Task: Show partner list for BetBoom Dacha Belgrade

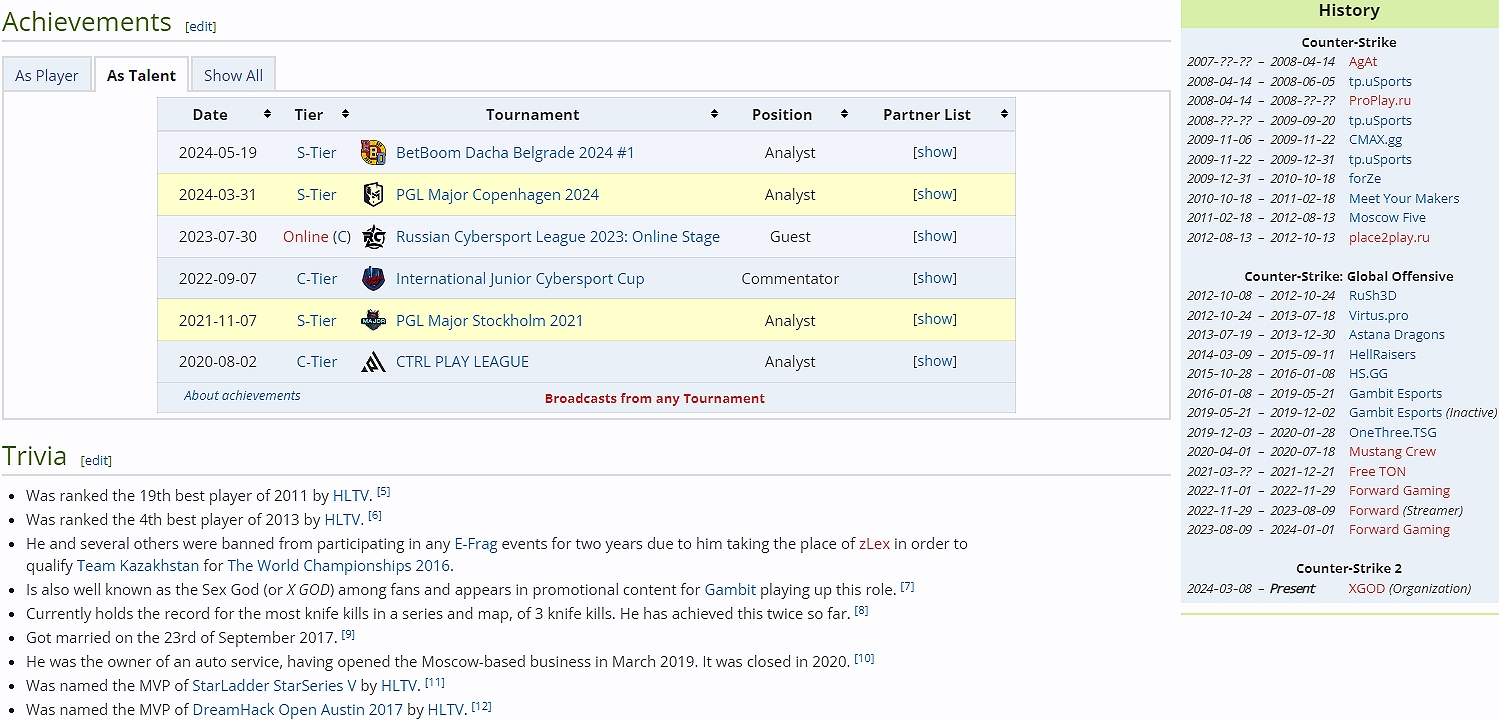Action: click(935, 152)
